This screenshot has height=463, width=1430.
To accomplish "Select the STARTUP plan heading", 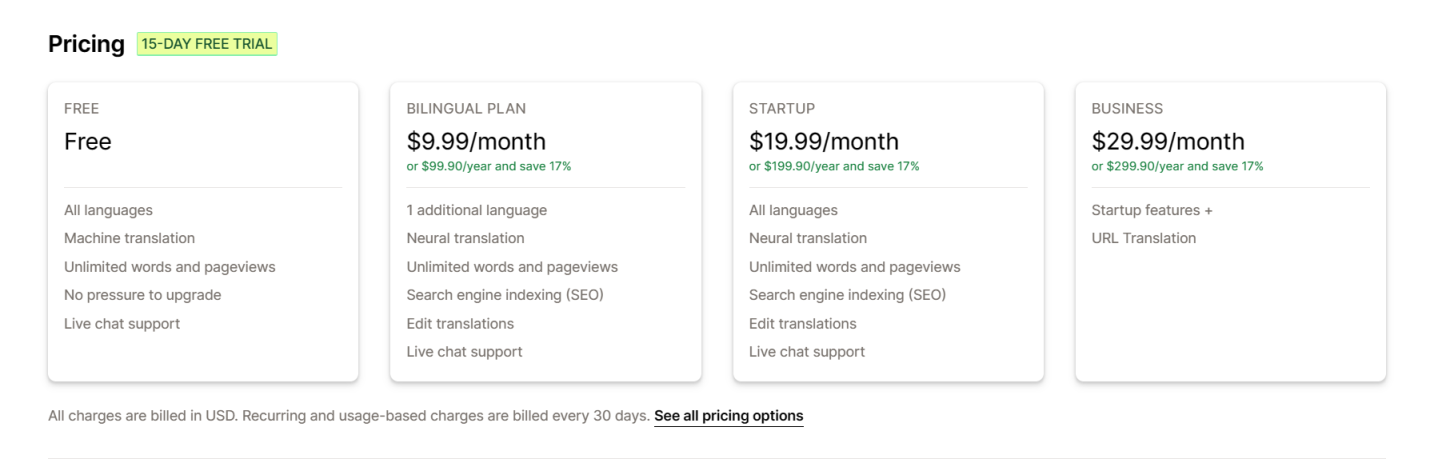I will 782,108.
